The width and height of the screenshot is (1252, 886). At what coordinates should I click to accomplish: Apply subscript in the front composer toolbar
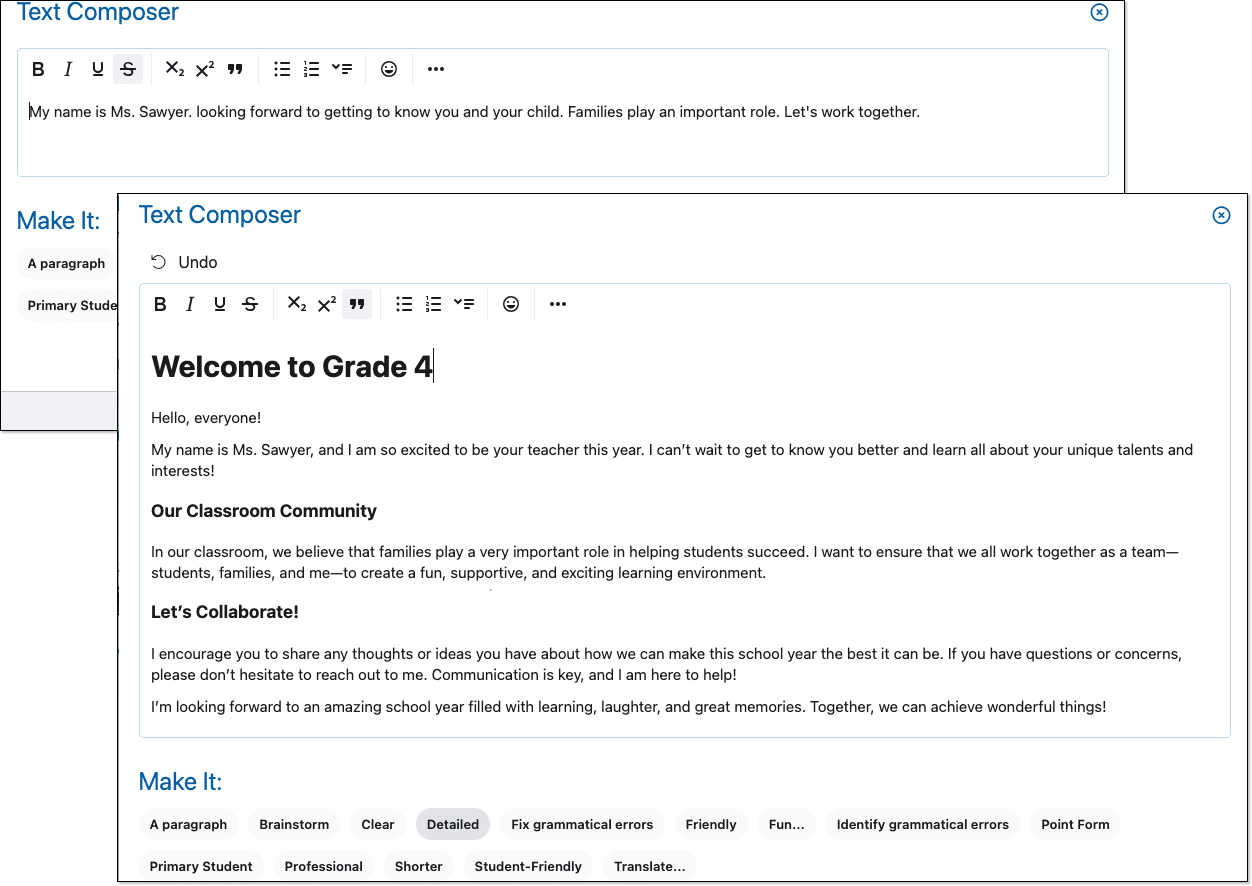pos(297,304)
